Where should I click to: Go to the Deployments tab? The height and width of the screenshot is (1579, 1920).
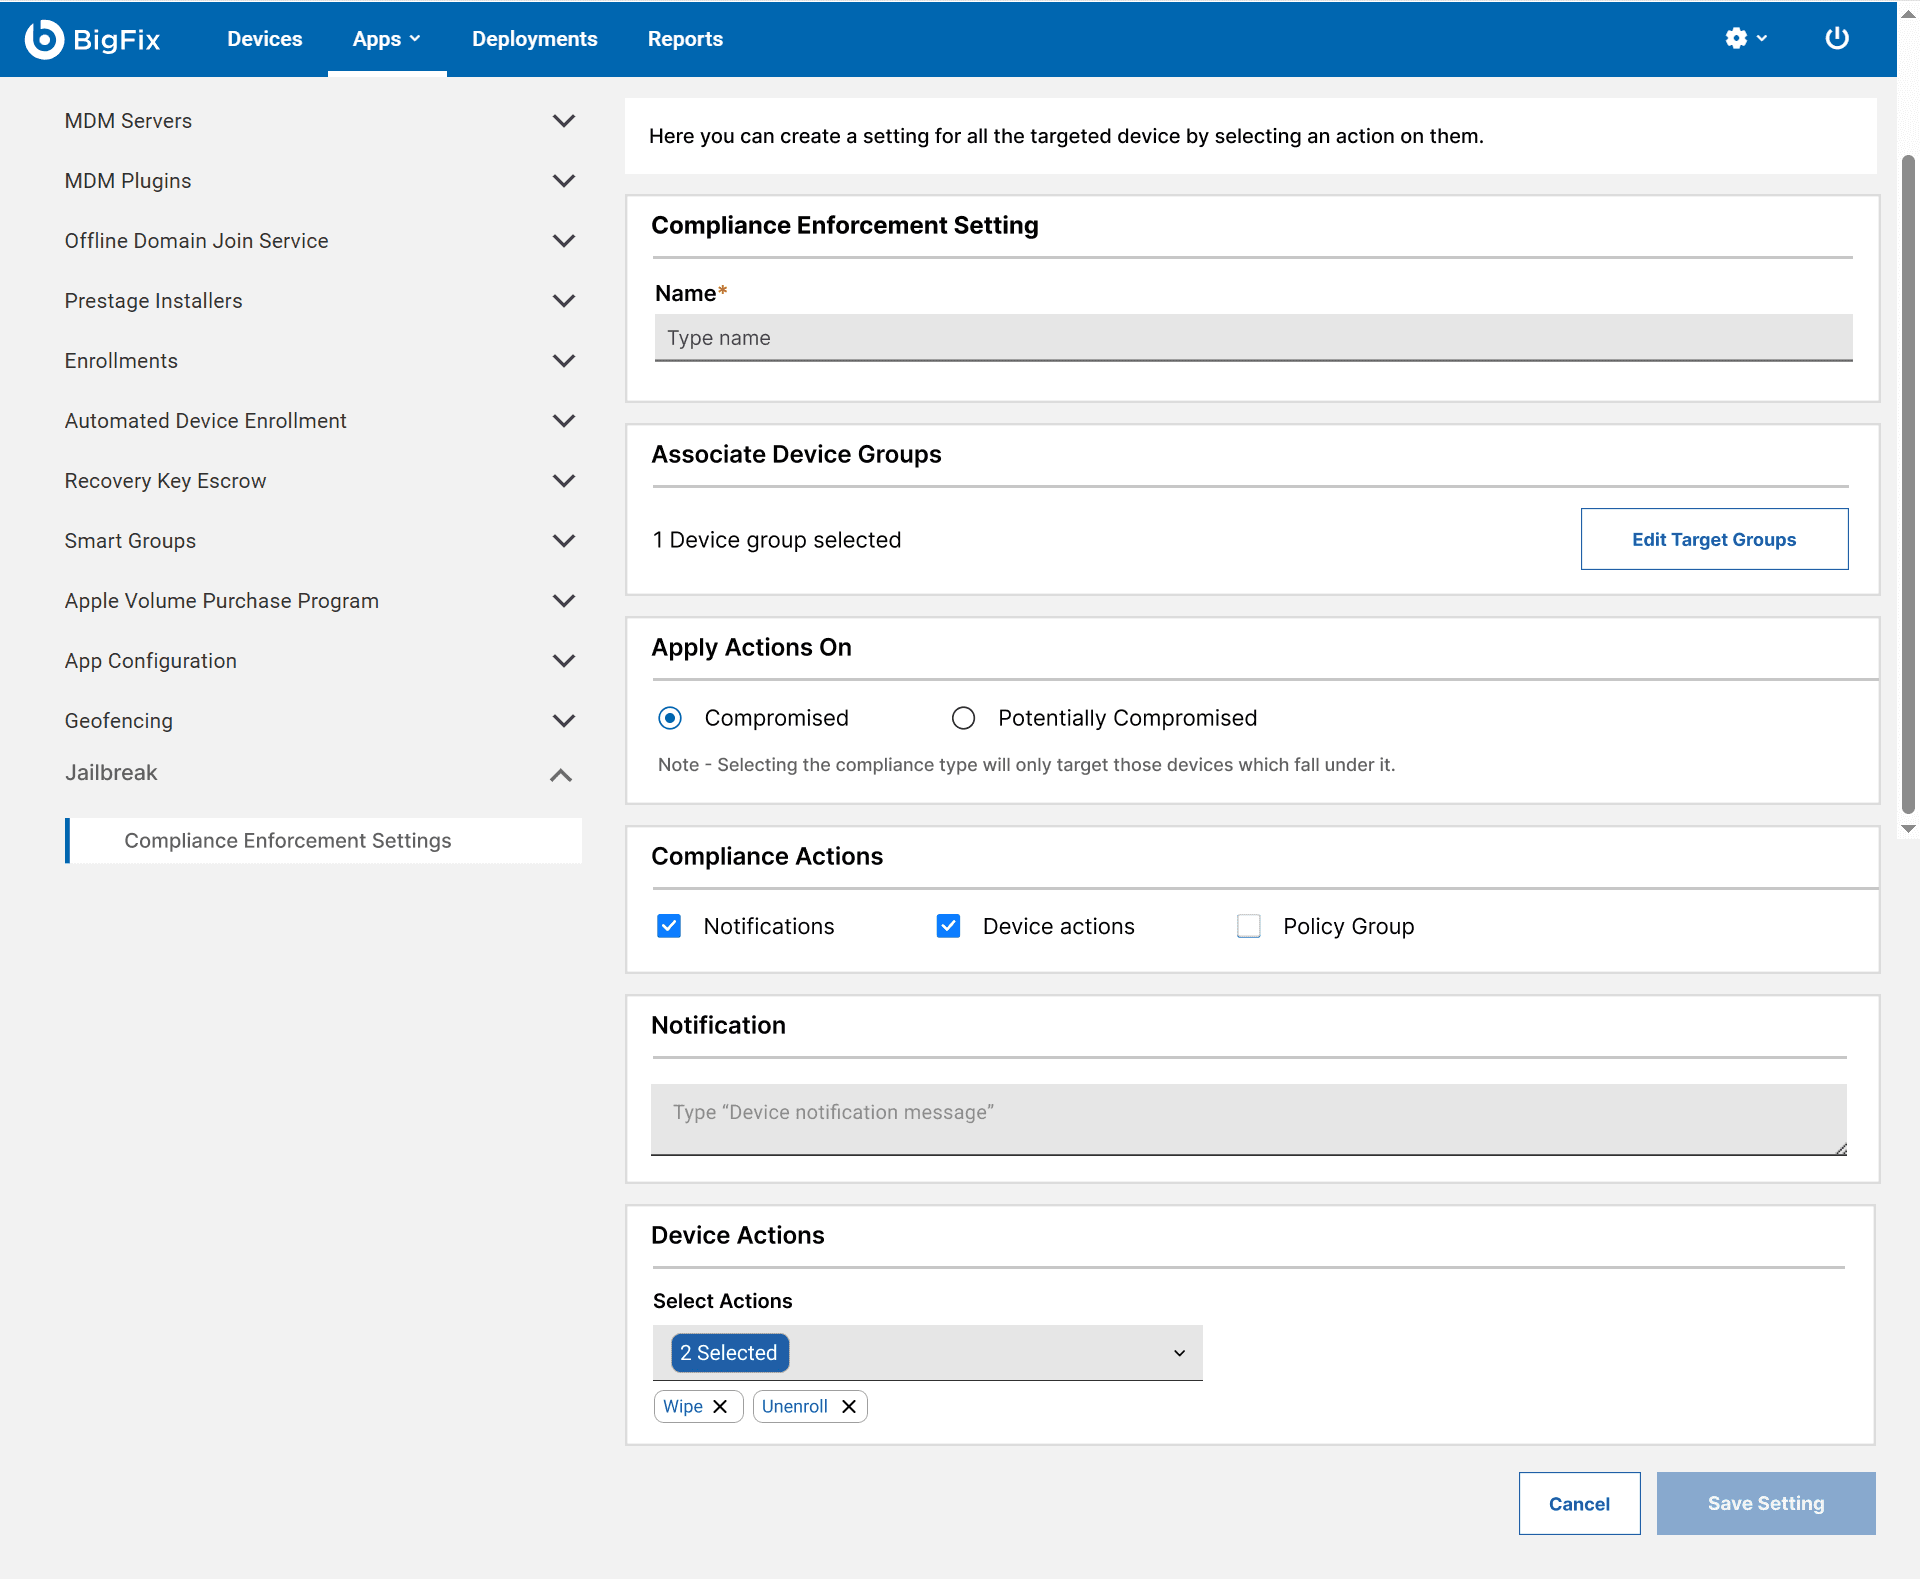pos(534,39)
